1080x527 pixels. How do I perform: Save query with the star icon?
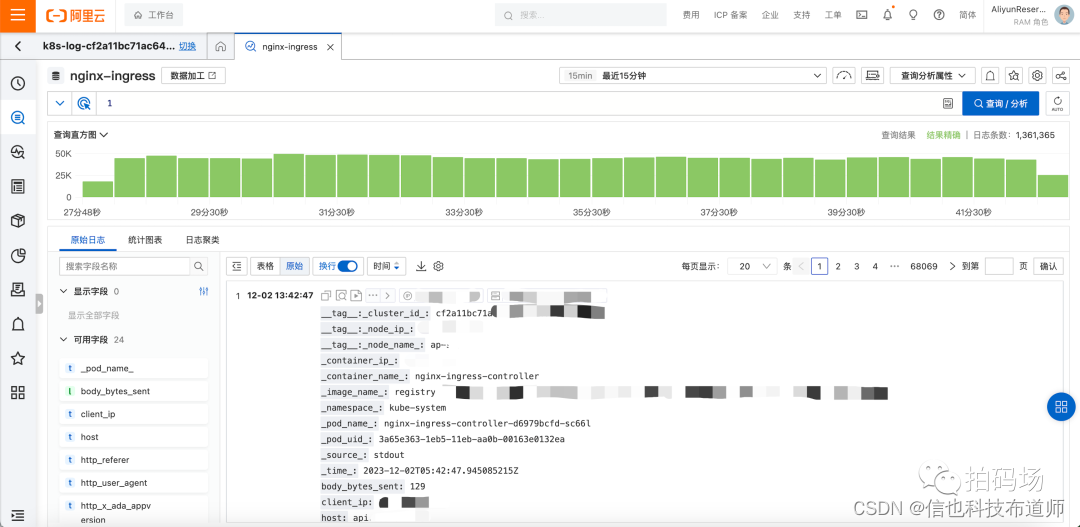pyautogui.click(x=1015, y=76)
